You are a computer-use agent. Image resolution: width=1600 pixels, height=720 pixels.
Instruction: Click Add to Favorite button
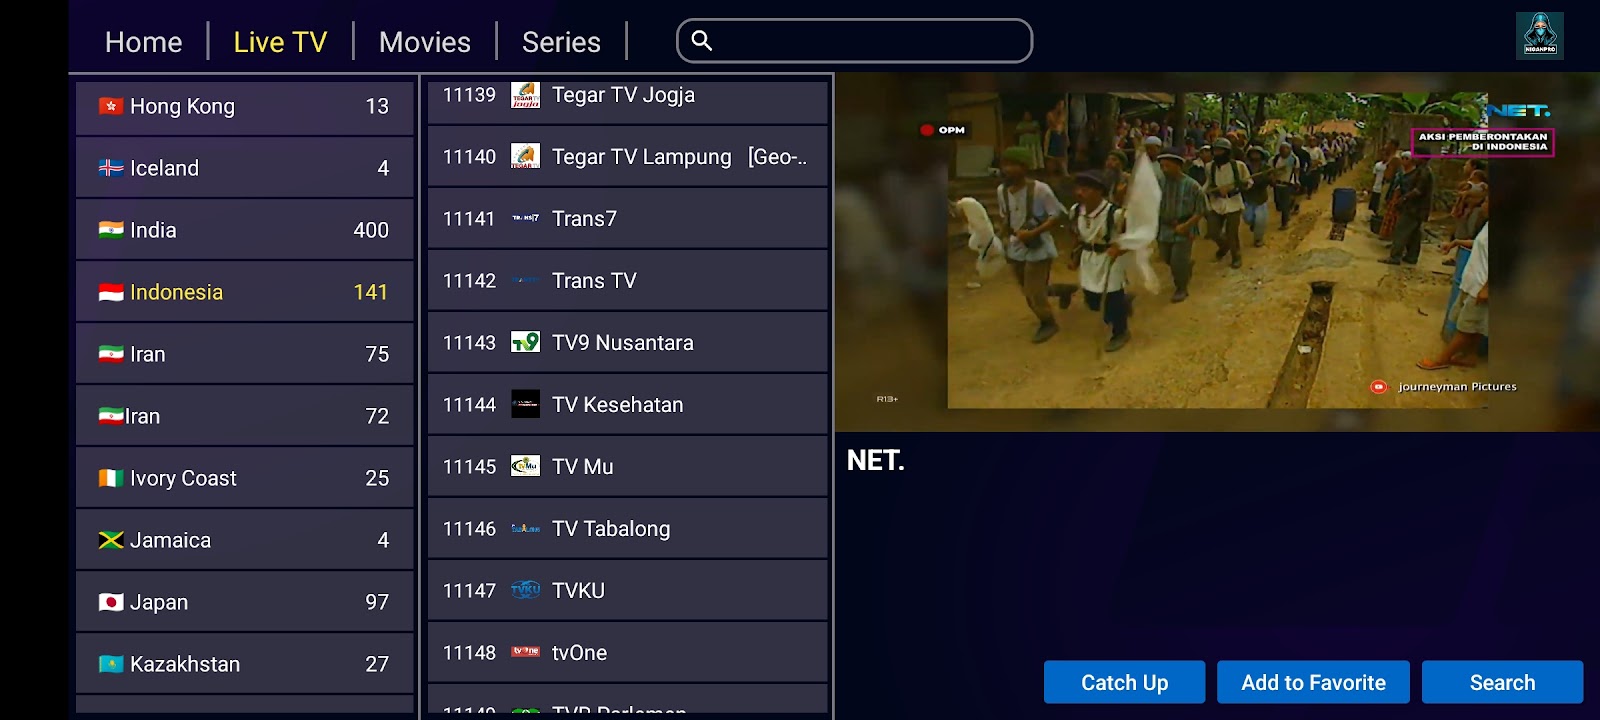1313,682
